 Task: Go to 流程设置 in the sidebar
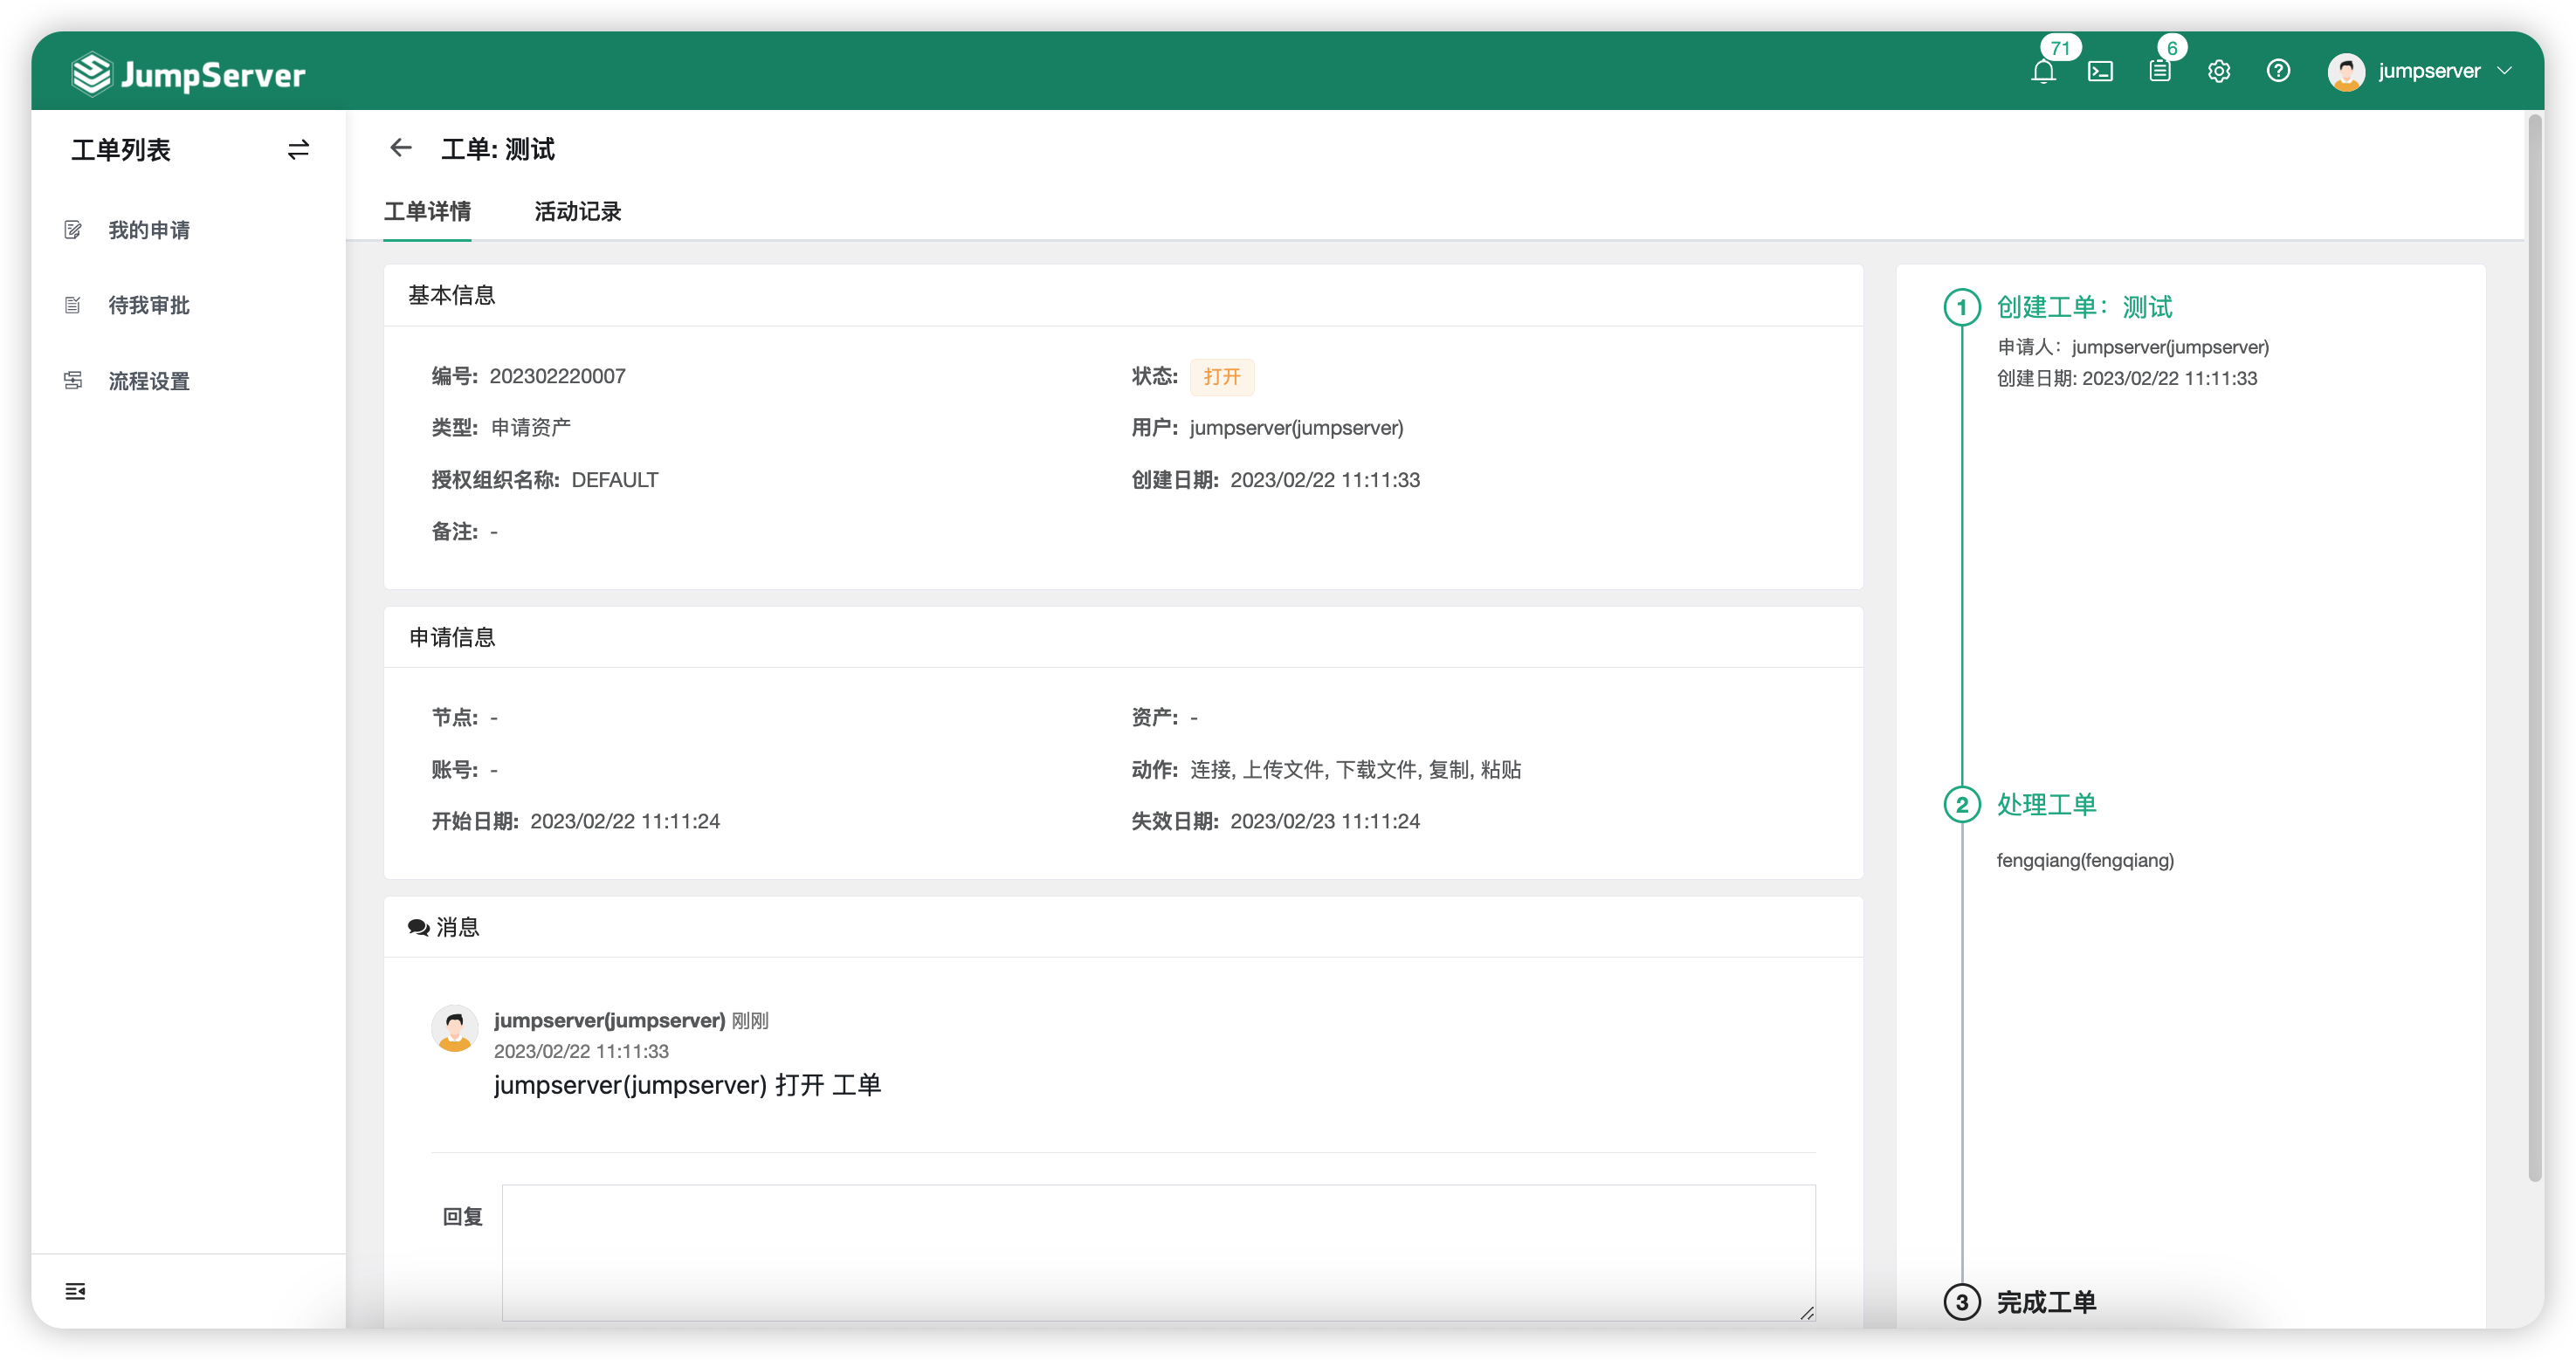149,381
